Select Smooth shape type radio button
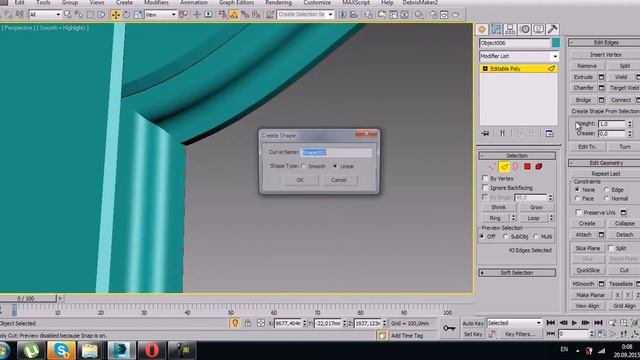Screen dimensions: 640x360 (303, 166)
